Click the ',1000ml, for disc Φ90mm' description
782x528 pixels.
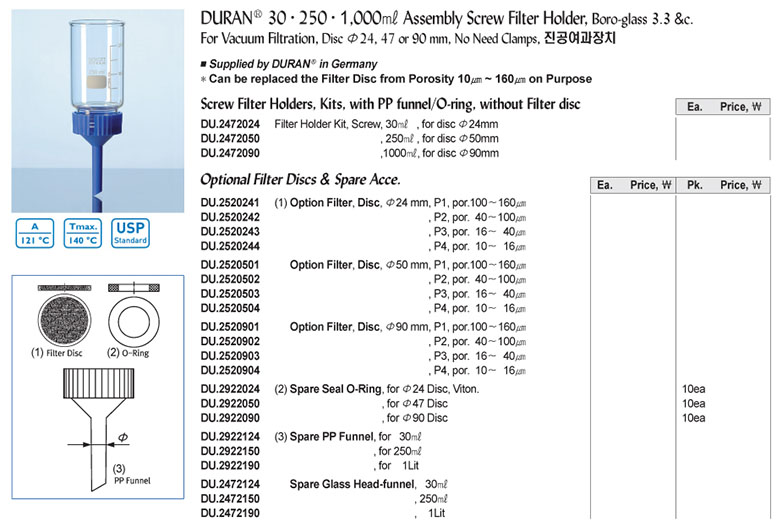pyautogui.click(x=439, y=153)
